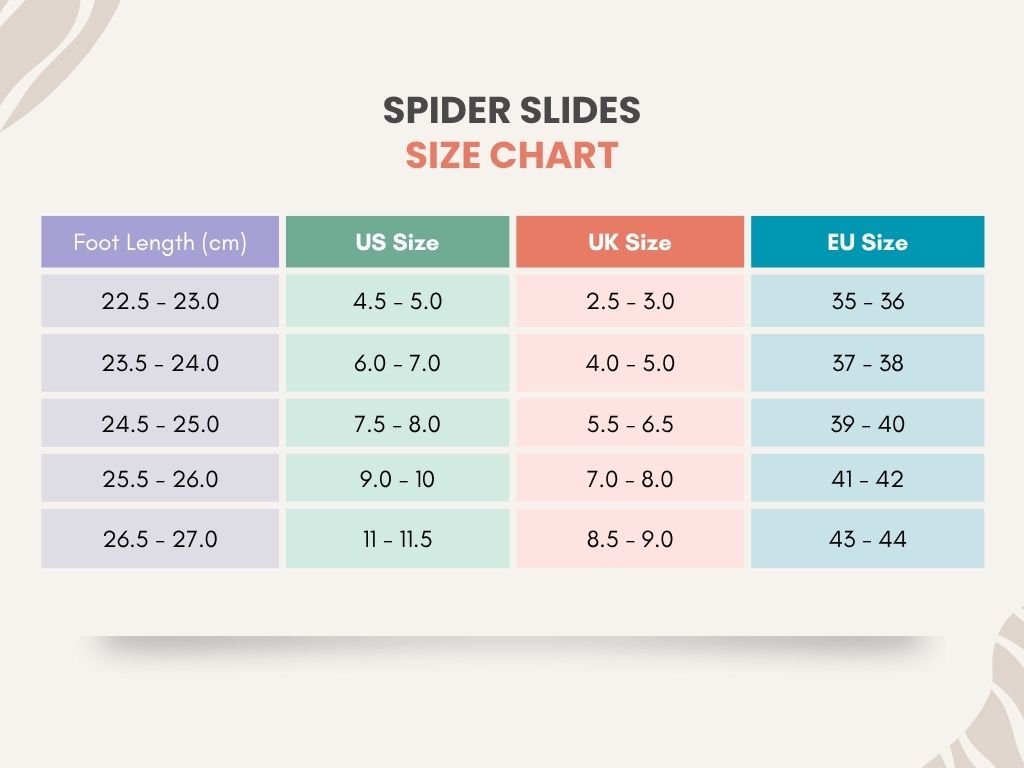Viewport: 1024px width, 768px height.
Task: Click UK size cell 5.5 - 6.5
Action: coord(630,424)
